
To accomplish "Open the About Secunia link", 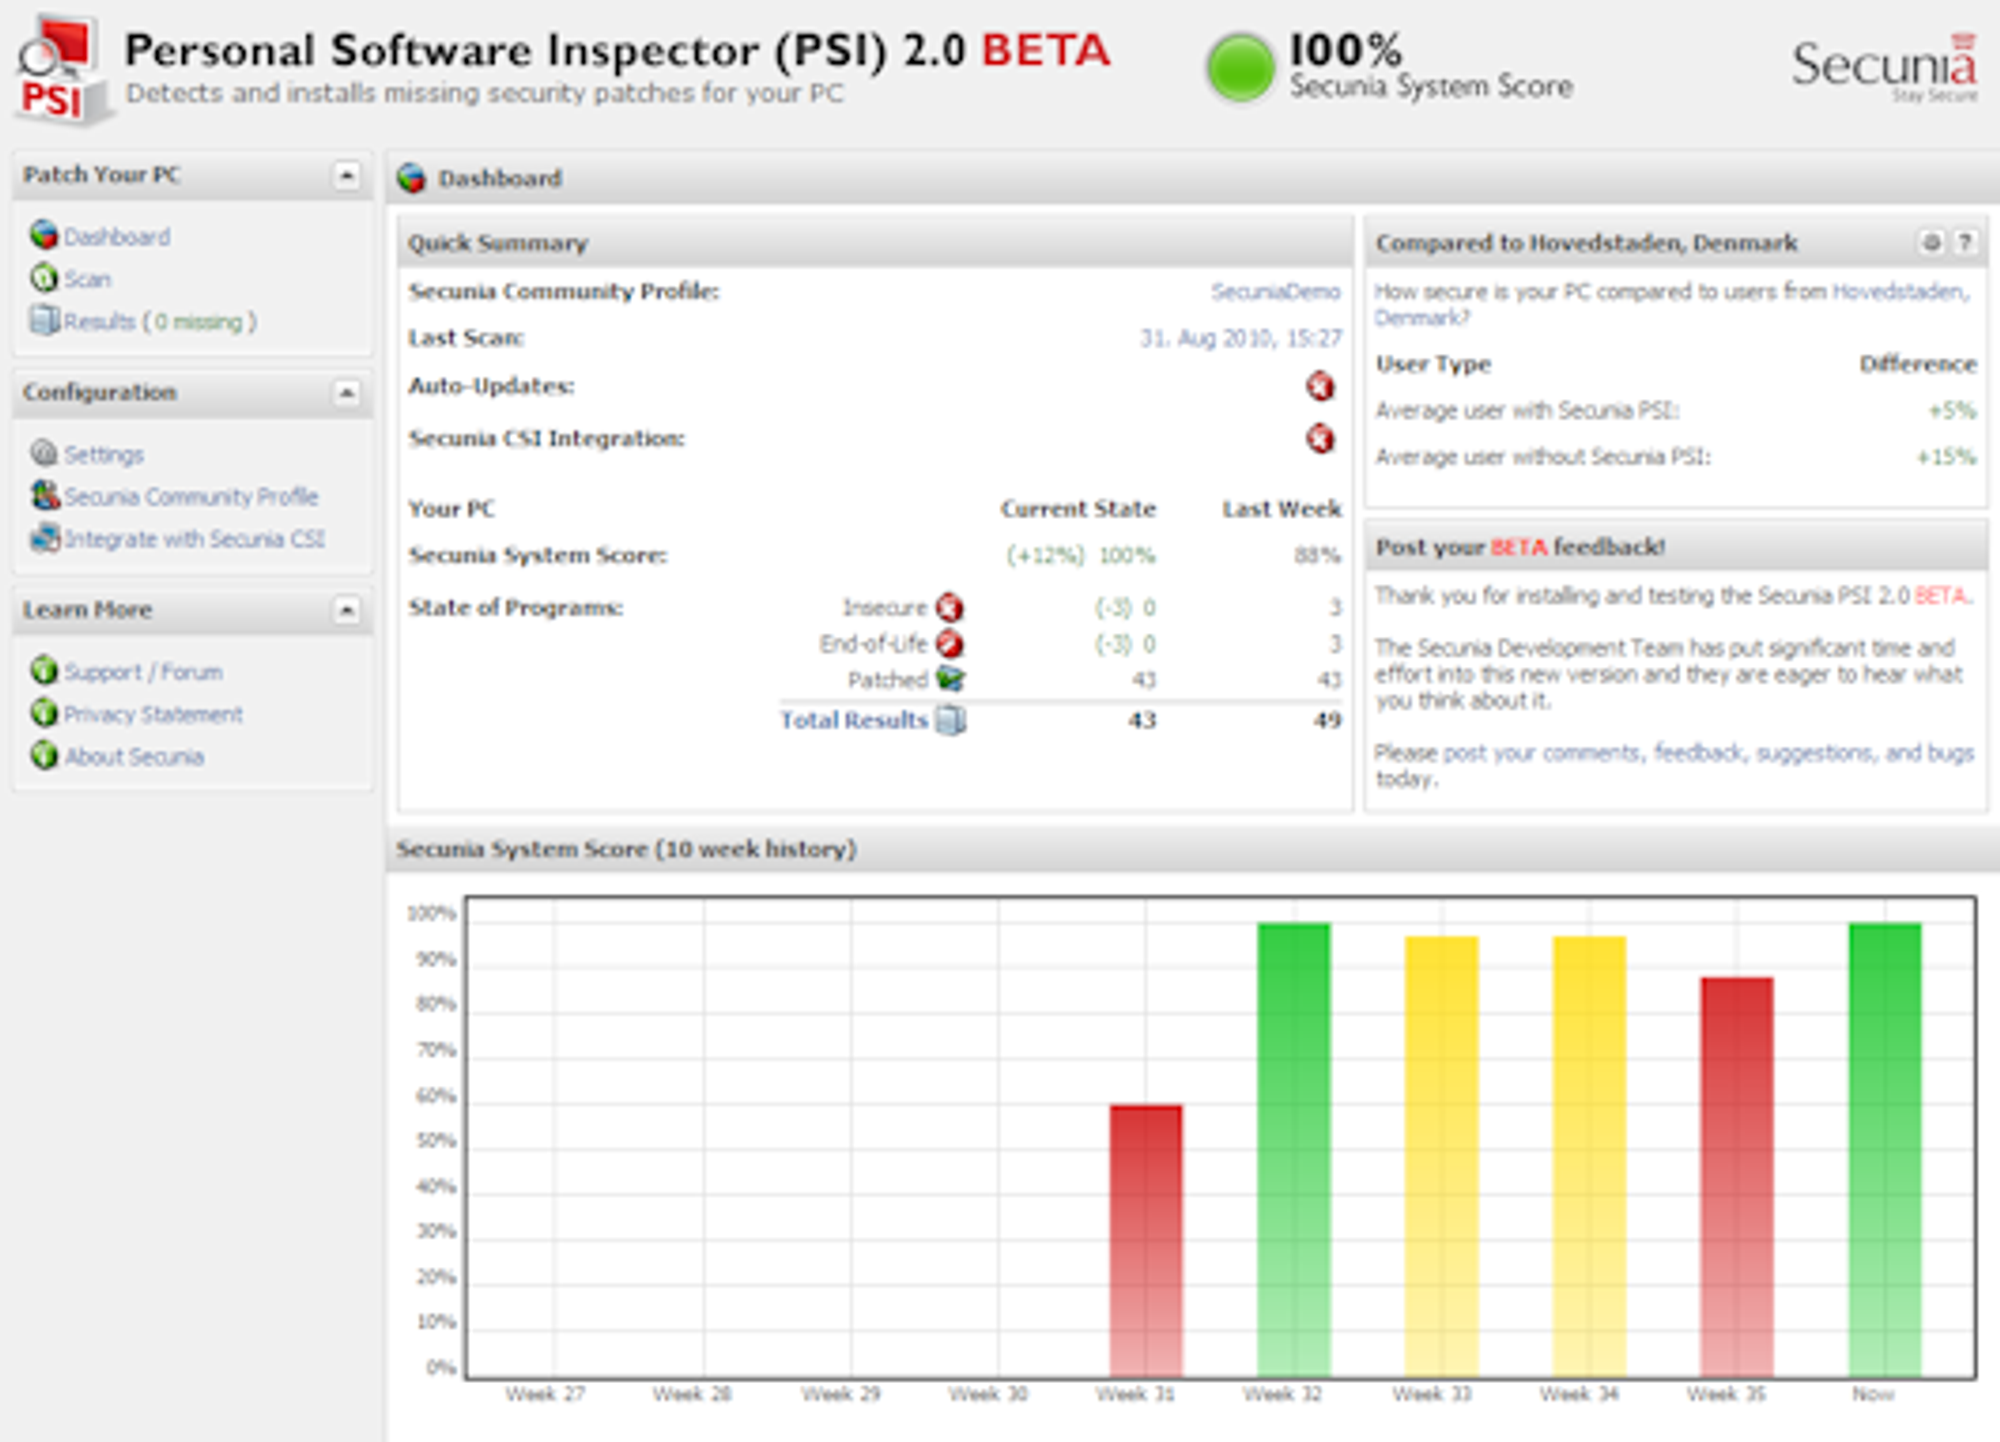I will (134, 757).
